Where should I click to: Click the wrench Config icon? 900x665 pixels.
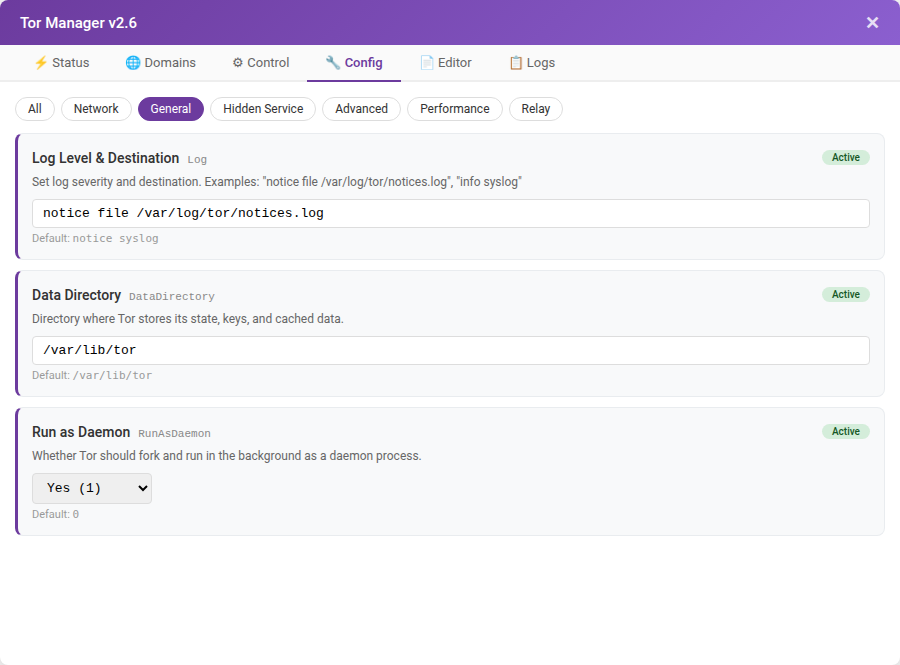(333, 63)
